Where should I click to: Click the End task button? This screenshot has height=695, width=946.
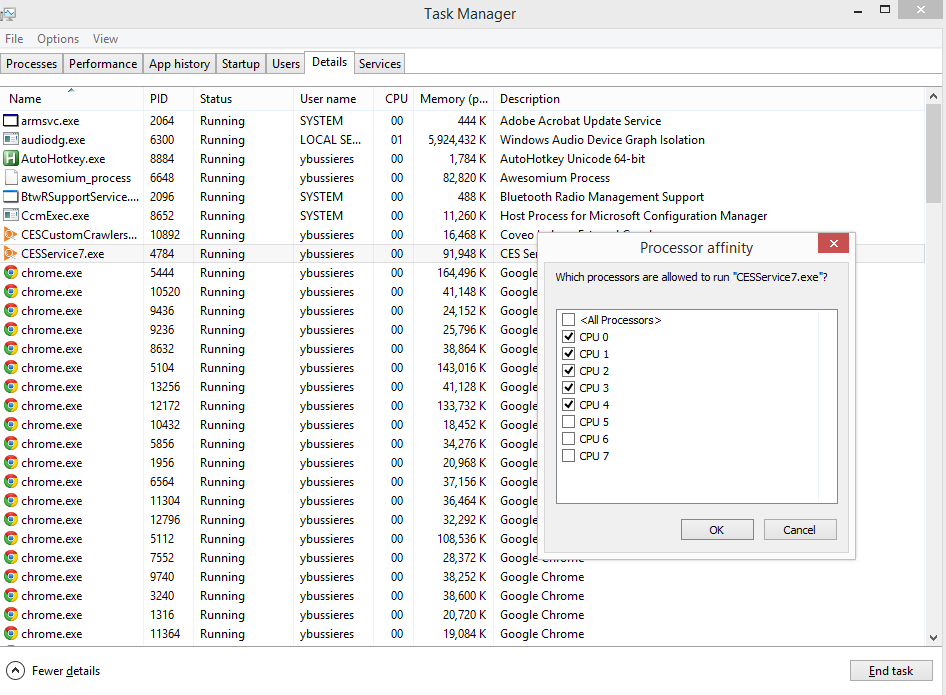pos(890,671)
